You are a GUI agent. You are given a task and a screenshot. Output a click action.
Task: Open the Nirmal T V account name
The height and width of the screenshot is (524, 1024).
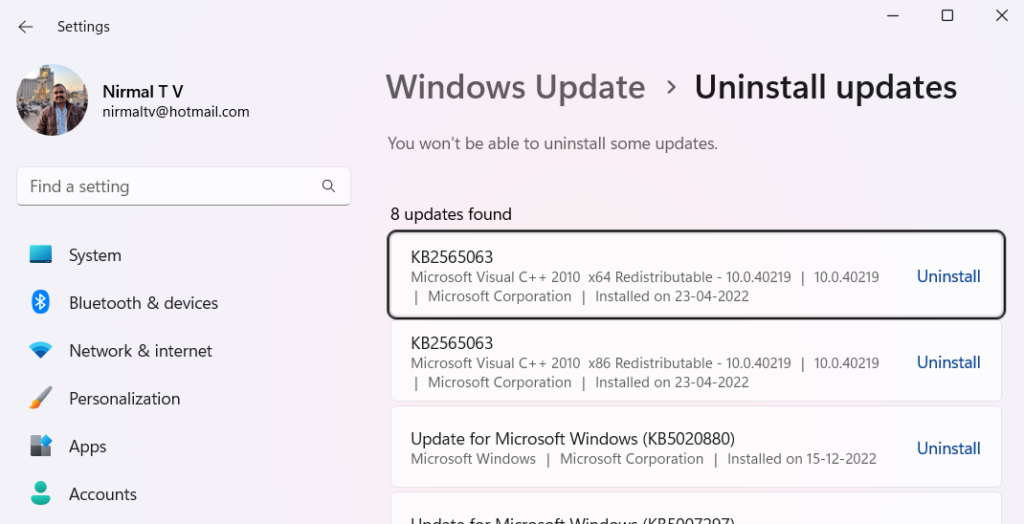(x=142, y=91)
